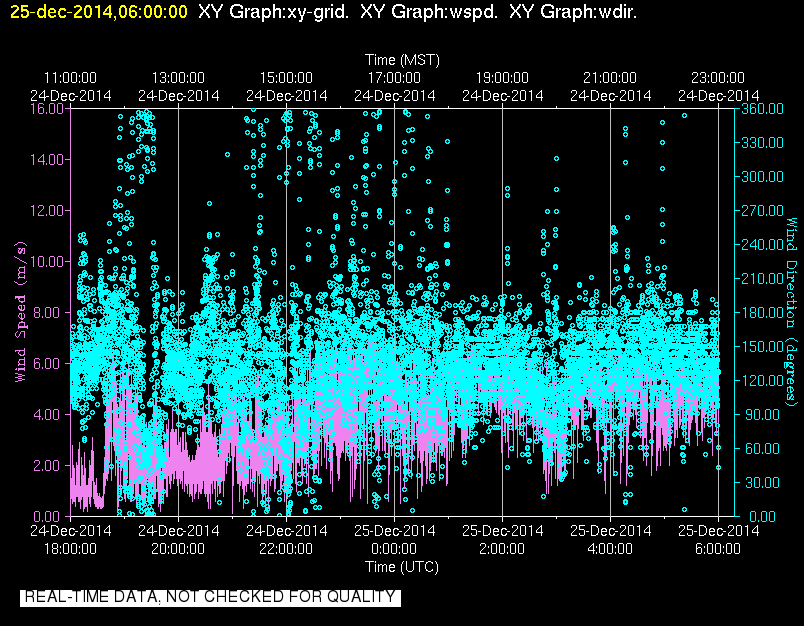Click the '2.00' wind speed tick label
This screenshot has width=804, height=626.
pos(50,466)
